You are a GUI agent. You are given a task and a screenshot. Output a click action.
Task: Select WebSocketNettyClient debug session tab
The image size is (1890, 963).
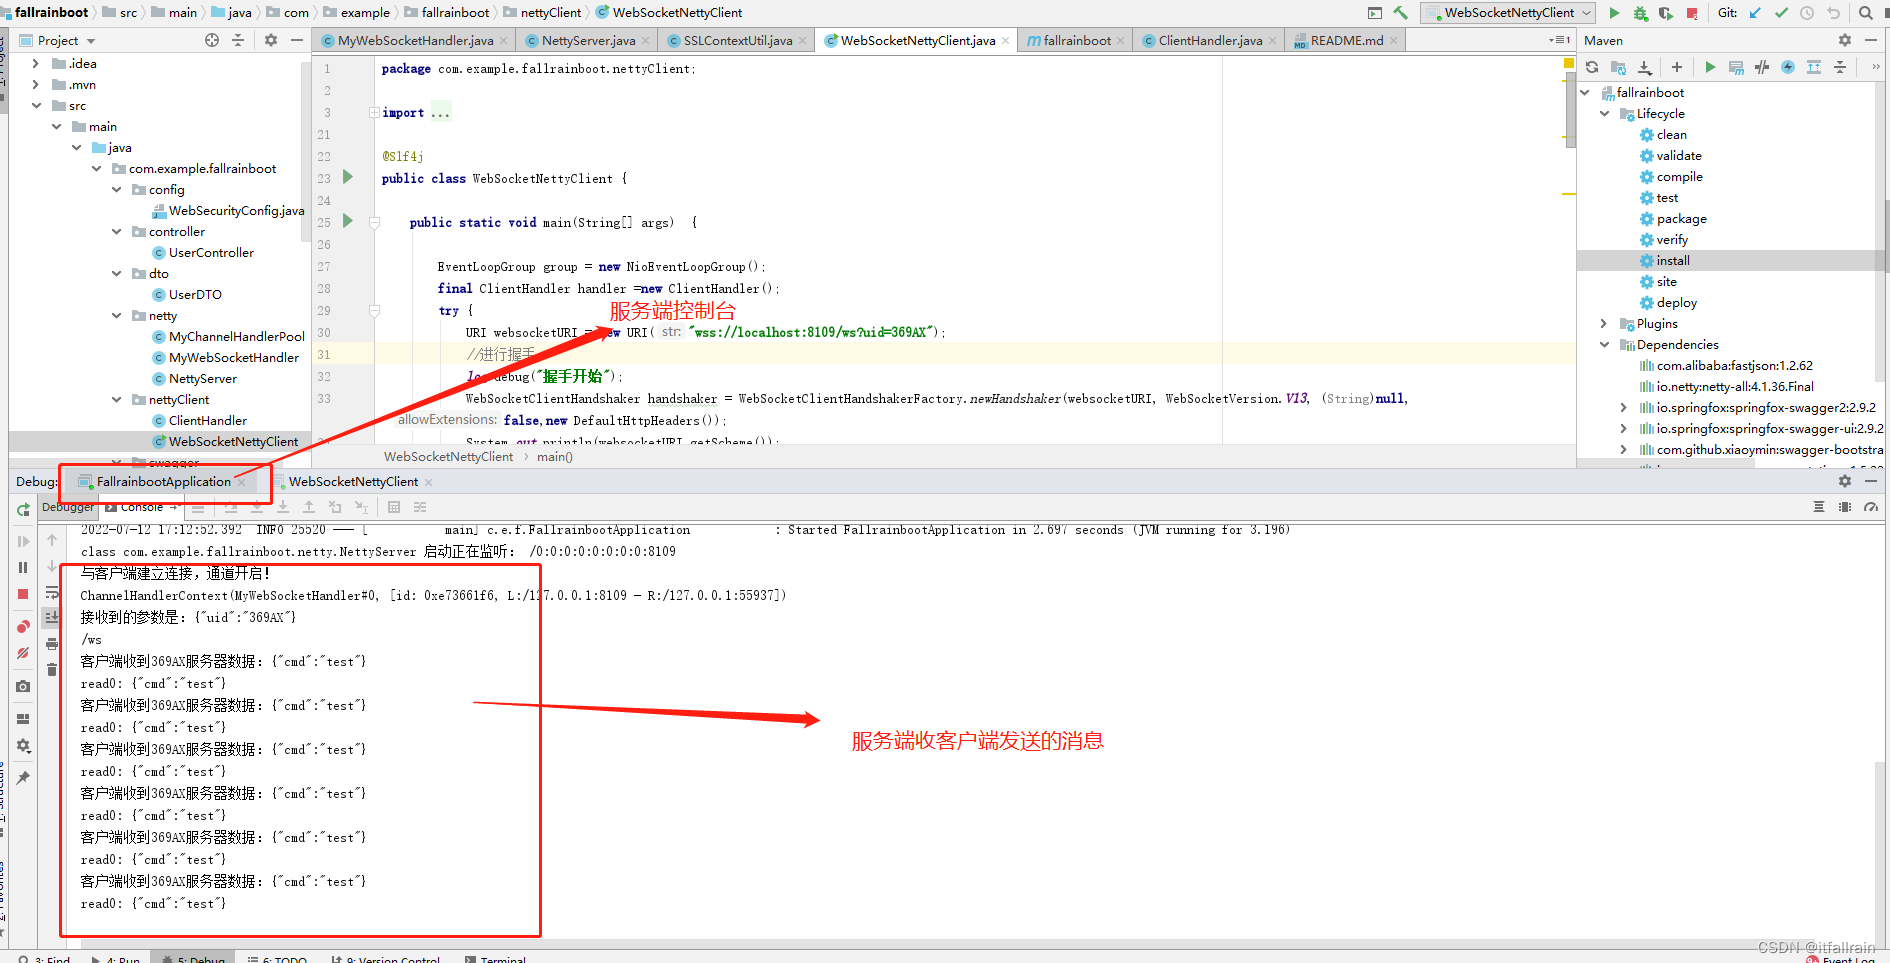(x=353, y=481)
